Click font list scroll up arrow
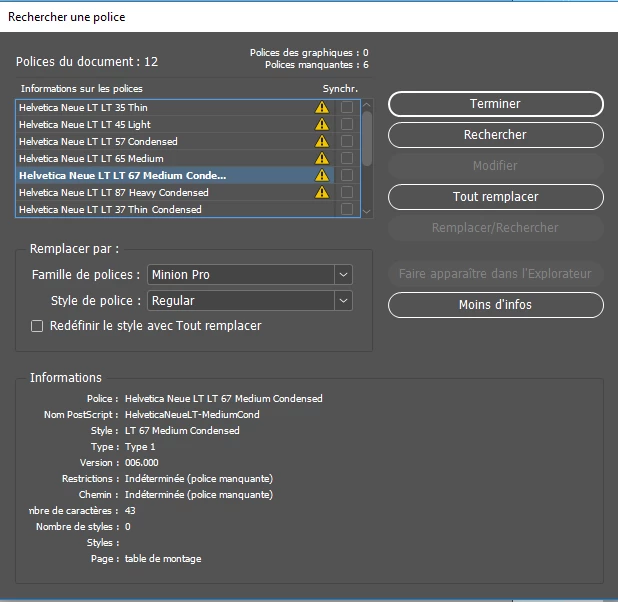The width and height of the screenshot is (618, 602). 367,105
